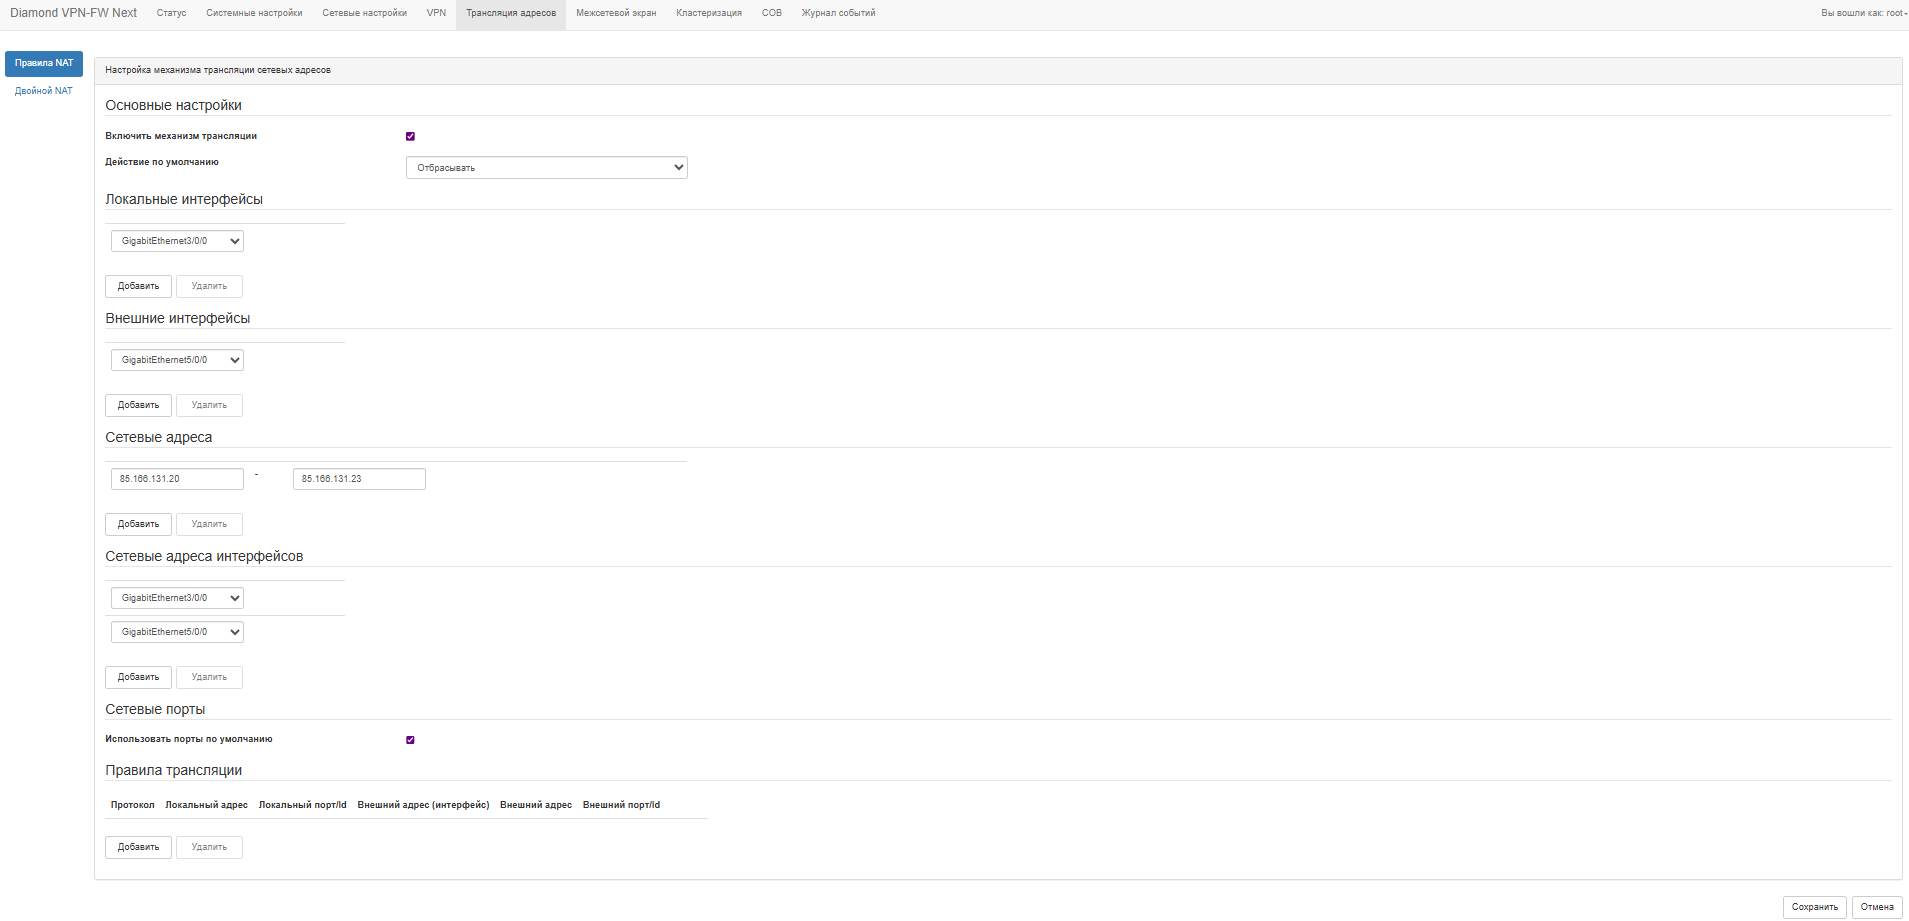
Task: Open the 'VPN' menu tab
Action: (436, 13)
